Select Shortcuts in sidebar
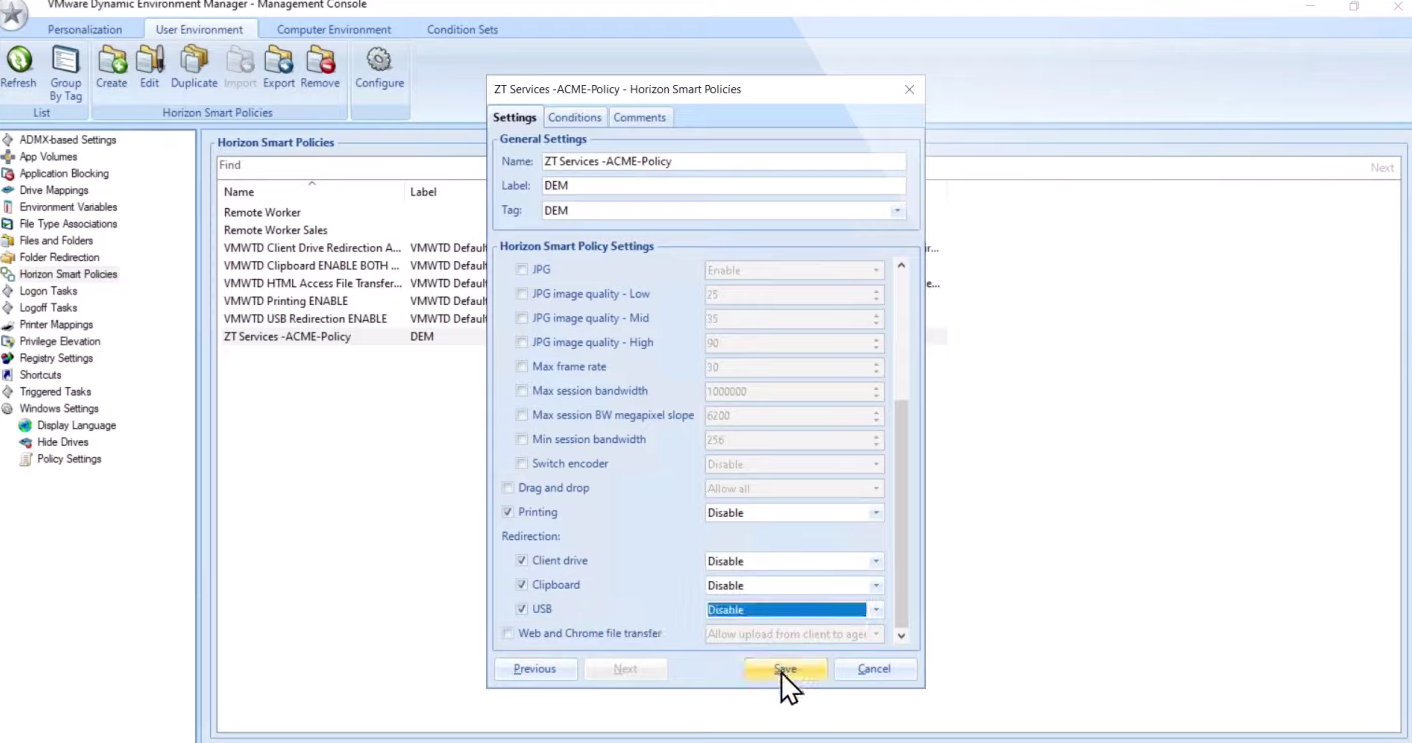 point(40,375)
